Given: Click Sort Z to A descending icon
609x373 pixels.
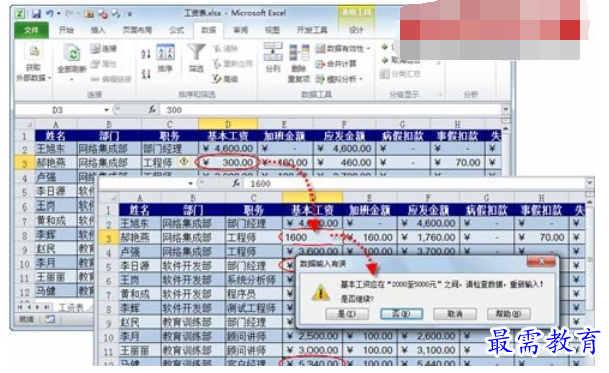Looking at the screenshot, I should coord(146,73).
